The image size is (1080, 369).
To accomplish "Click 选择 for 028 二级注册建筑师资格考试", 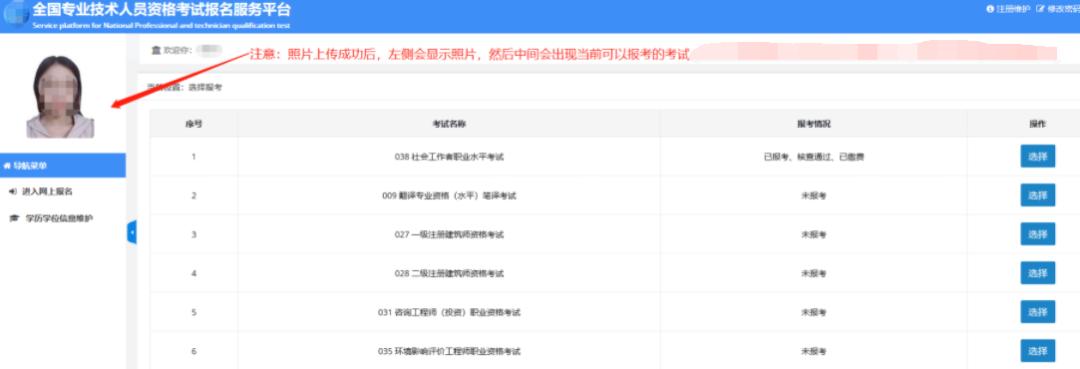I will 1037,273.
